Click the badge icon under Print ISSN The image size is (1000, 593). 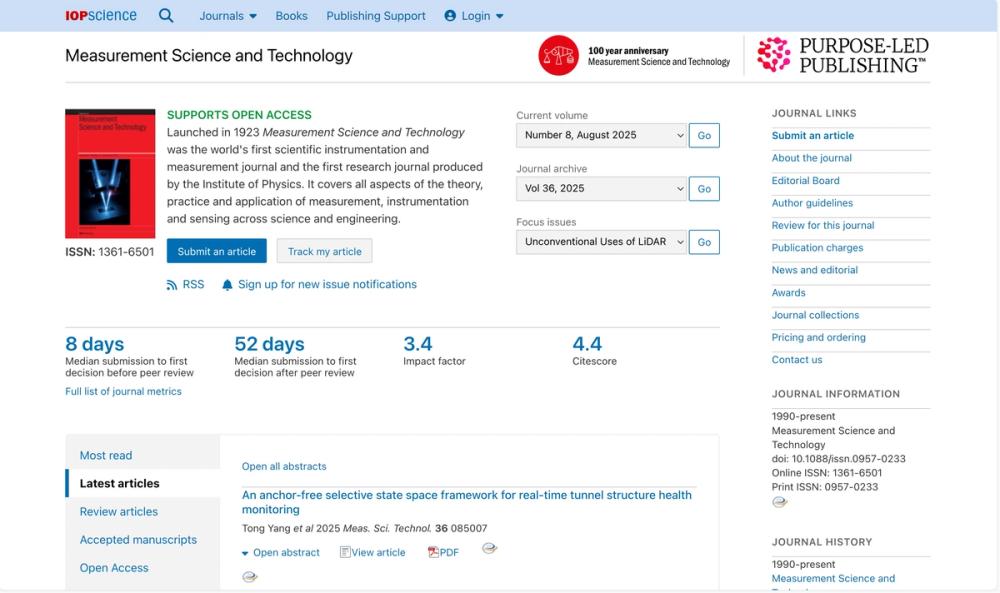point(779,502)
